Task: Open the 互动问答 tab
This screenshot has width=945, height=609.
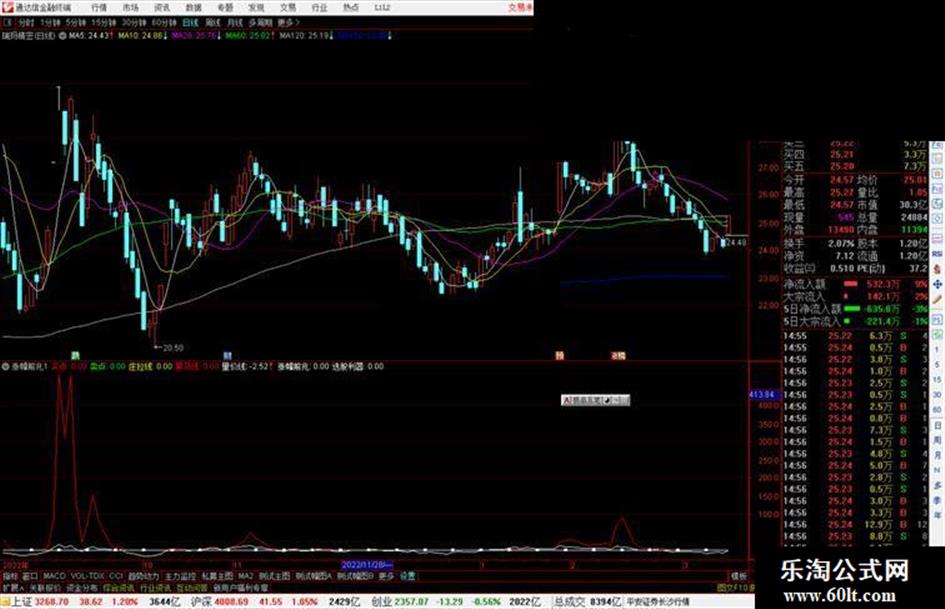Action: [x=192, y=587]
